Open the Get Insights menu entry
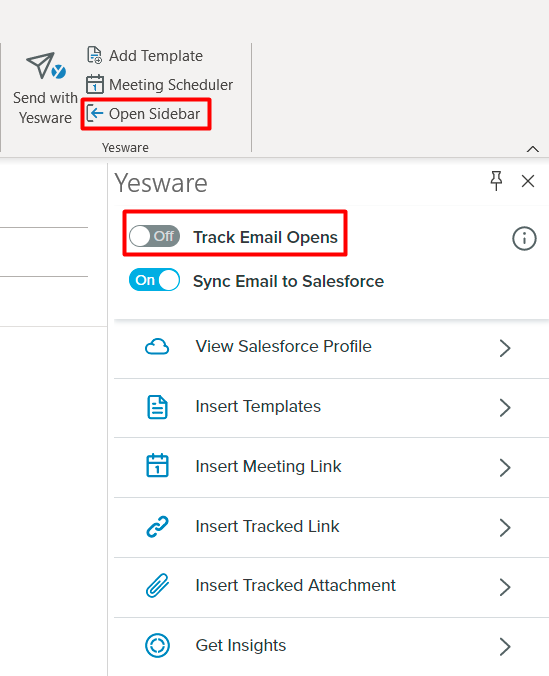Viewport: 549px width, 676px height. point(331,646)
